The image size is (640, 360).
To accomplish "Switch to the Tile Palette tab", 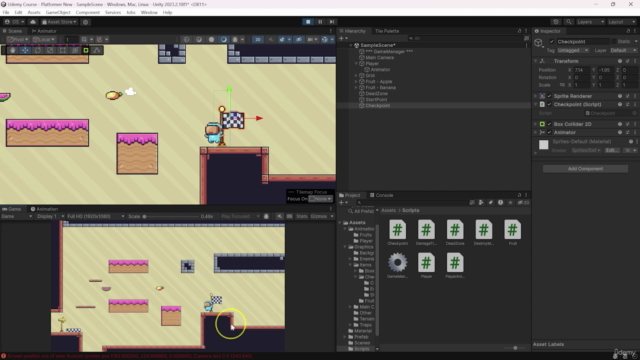I will coord(387,31).
